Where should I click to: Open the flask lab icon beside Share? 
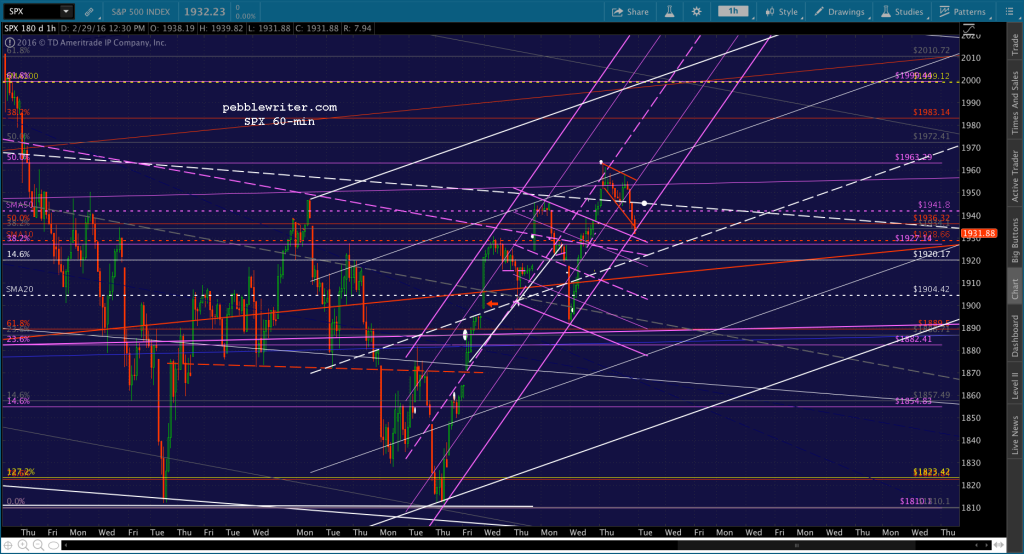(669, 12)
